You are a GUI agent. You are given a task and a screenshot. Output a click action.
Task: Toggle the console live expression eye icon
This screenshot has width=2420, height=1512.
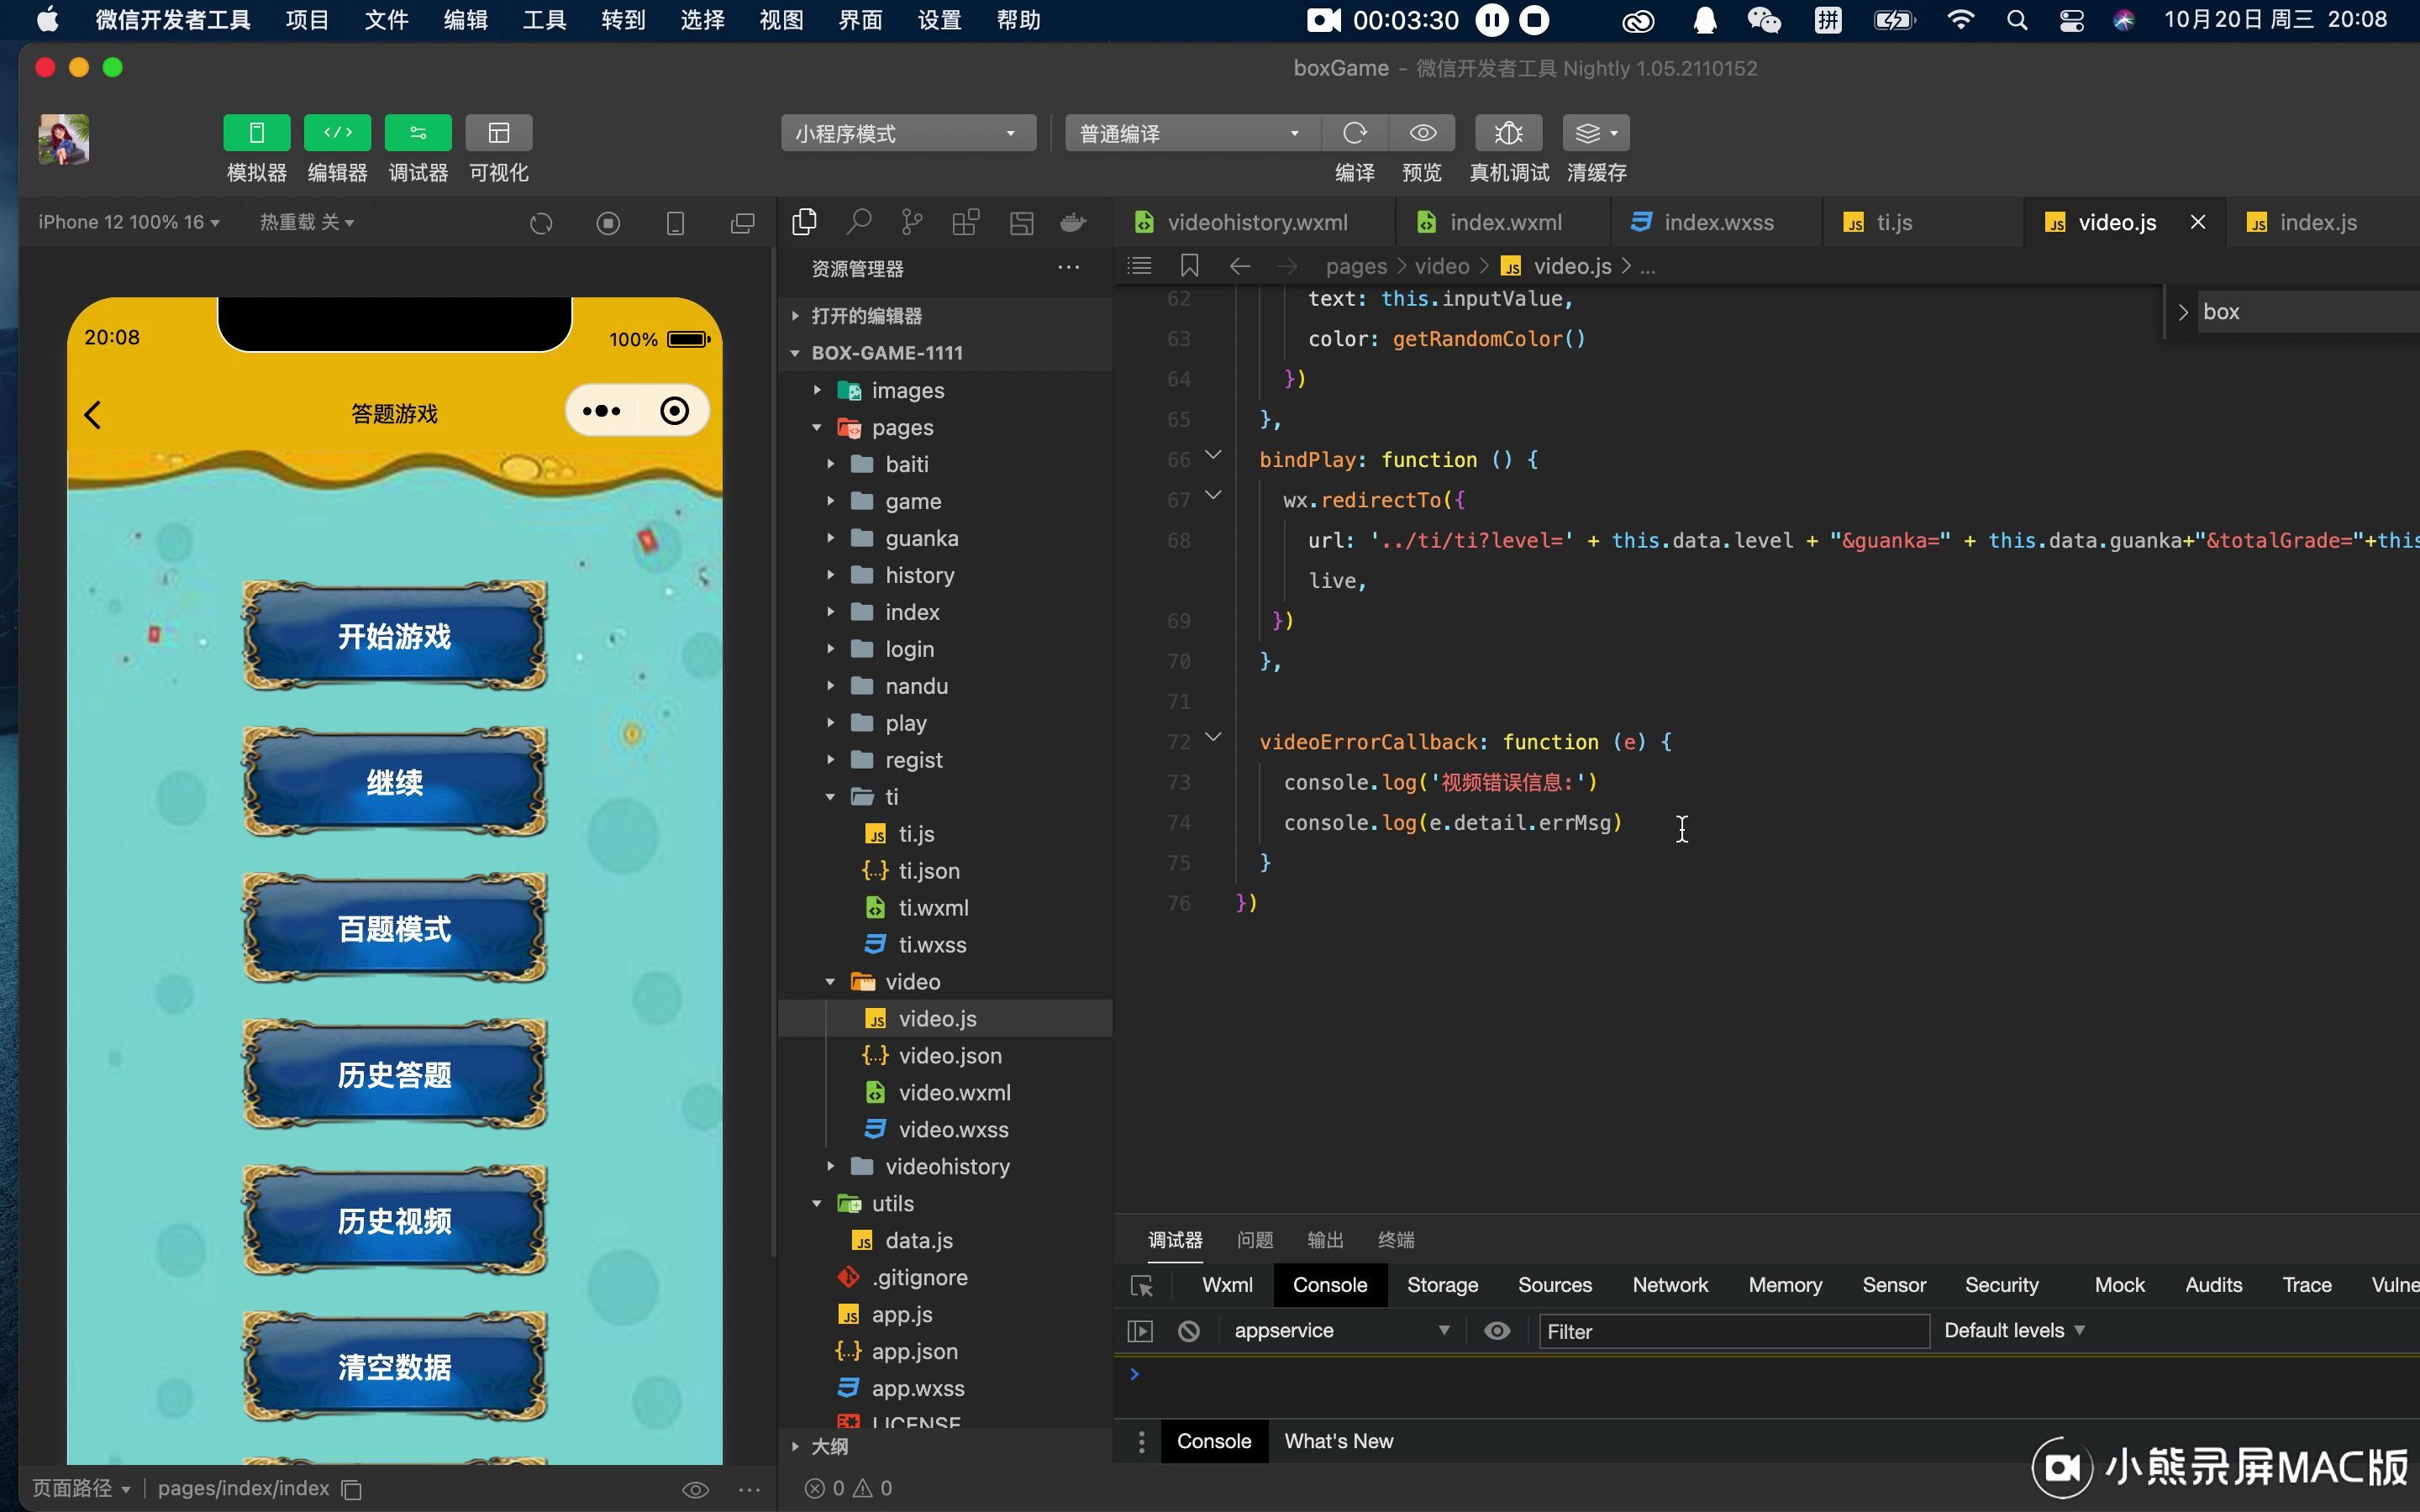pyautogui.click(x=1496, y=1331)
